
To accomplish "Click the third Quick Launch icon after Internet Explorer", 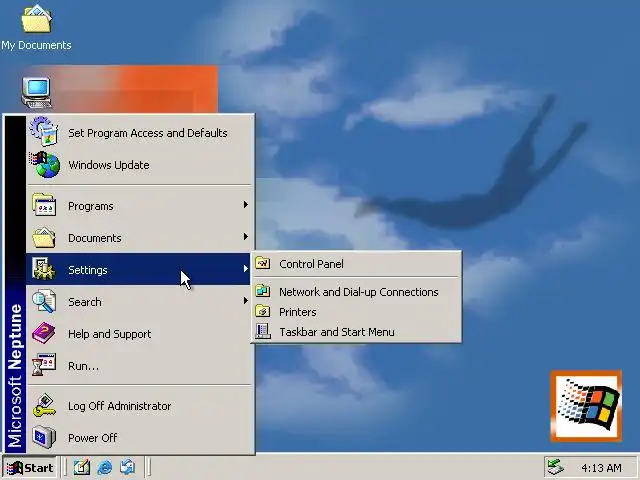I will pyautogui.click(x=127, y=467).
